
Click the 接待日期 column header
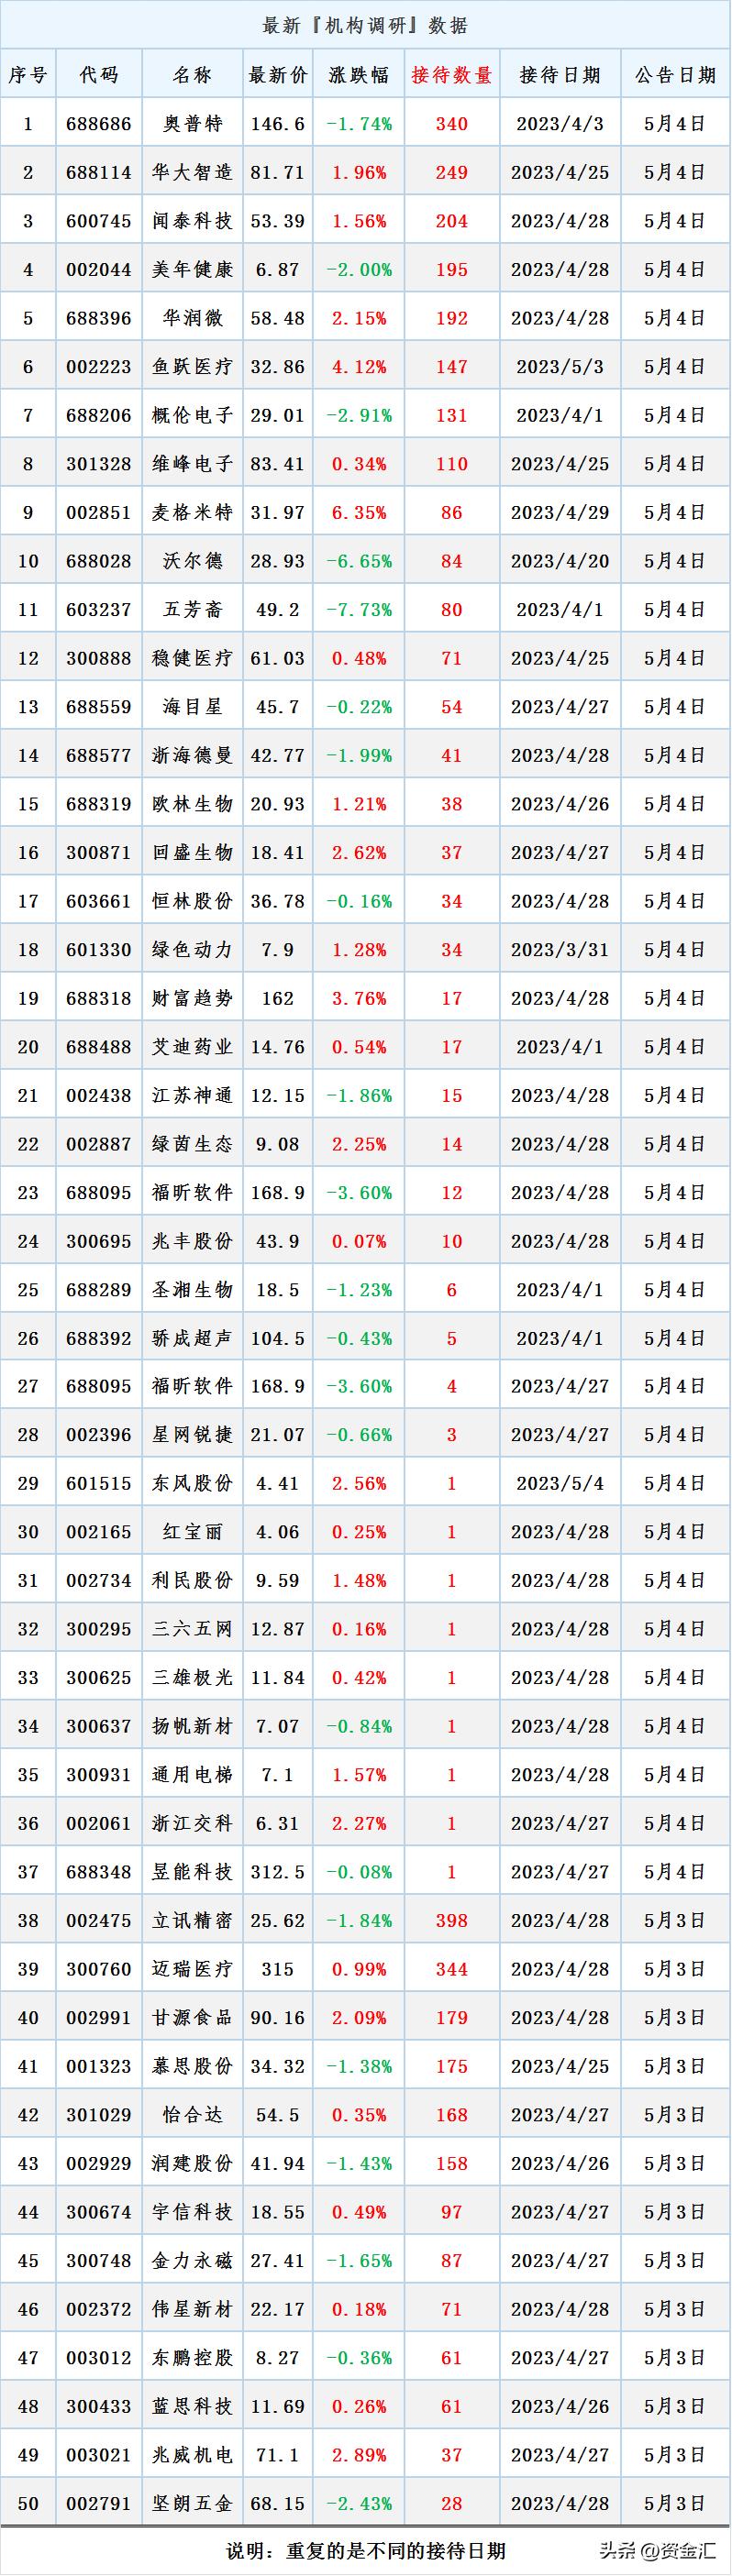click(x=560, y=75)
